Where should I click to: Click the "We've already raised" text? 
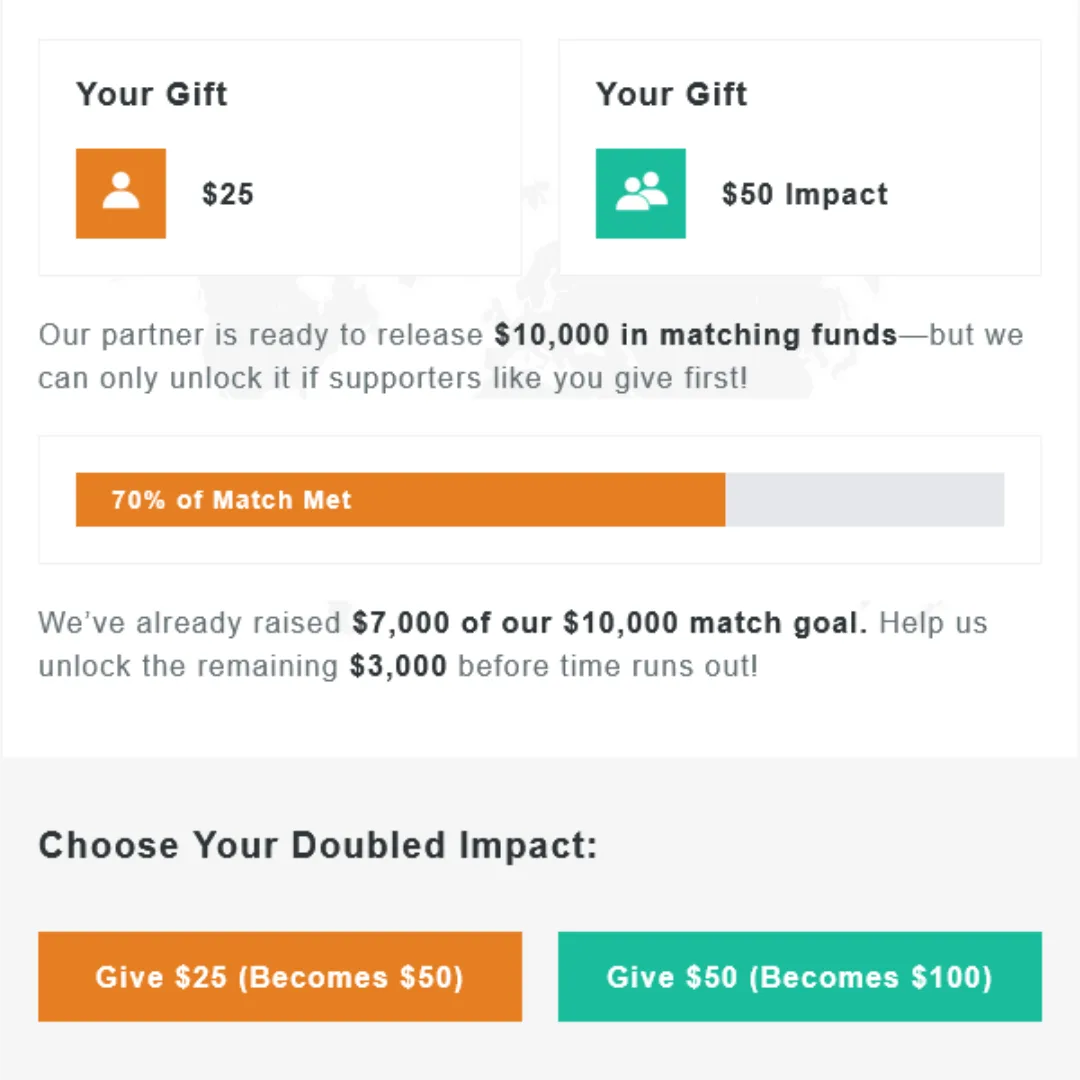[190, 623]
